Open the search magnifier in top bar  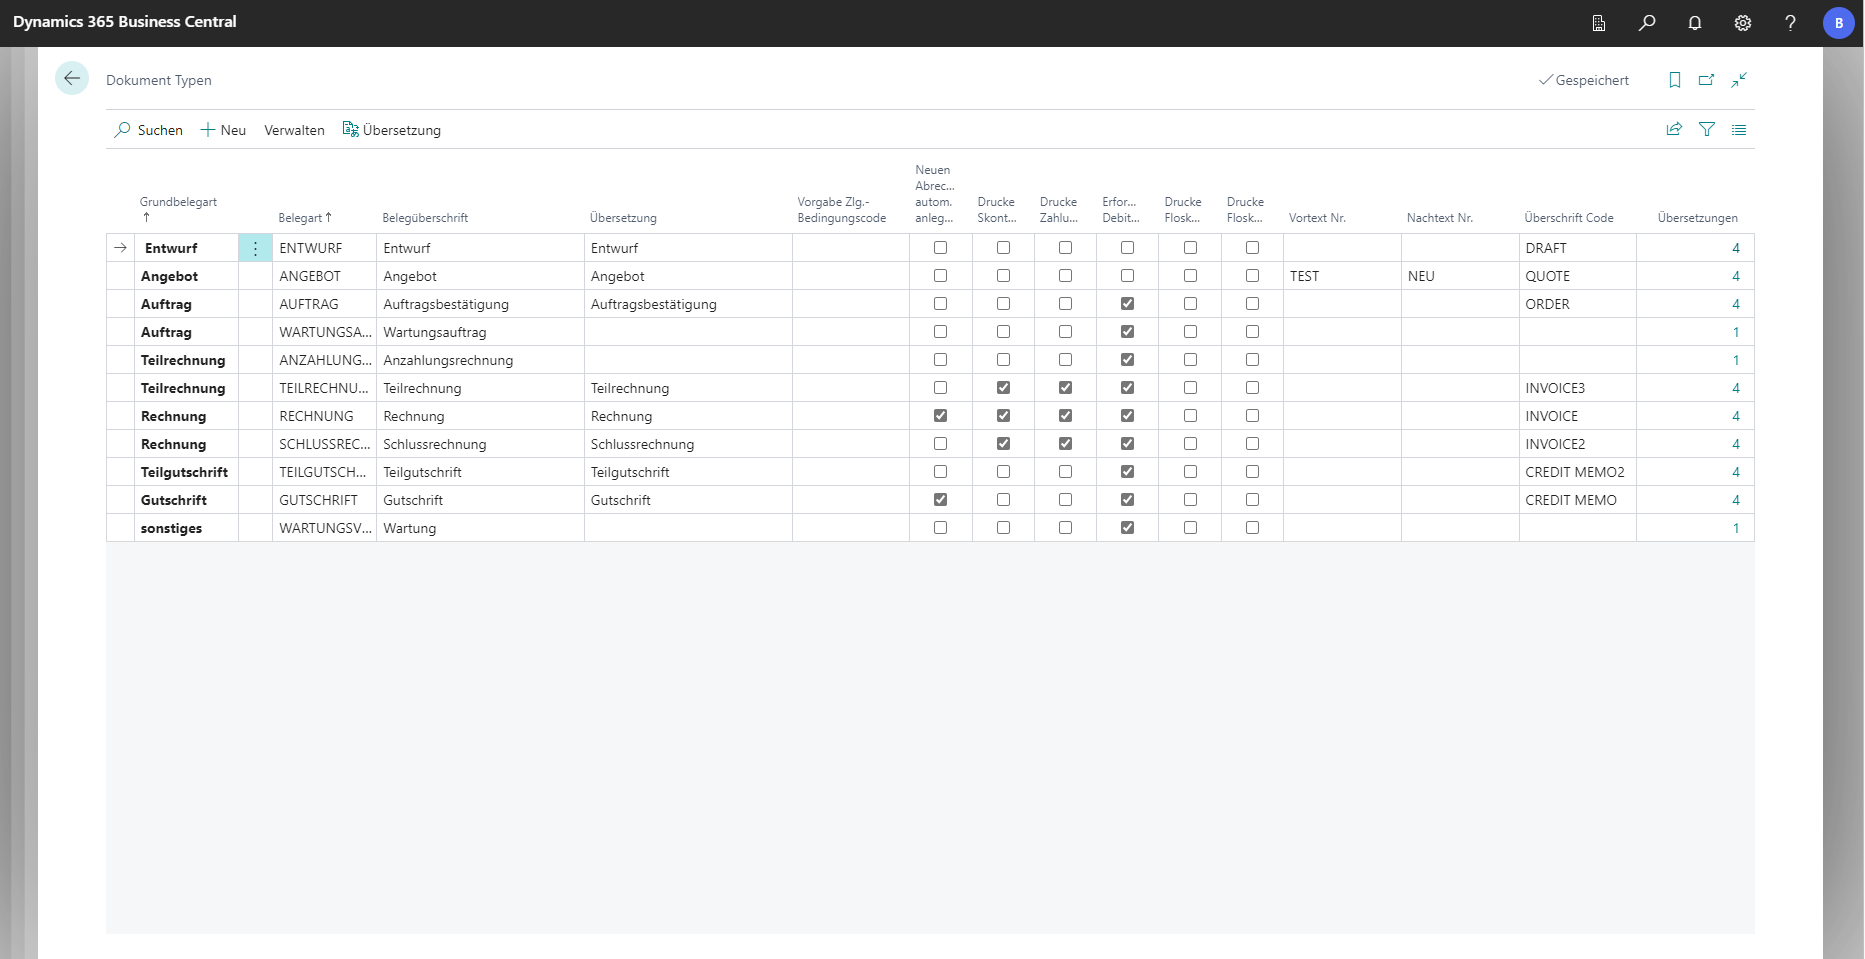coord(1647,23)
